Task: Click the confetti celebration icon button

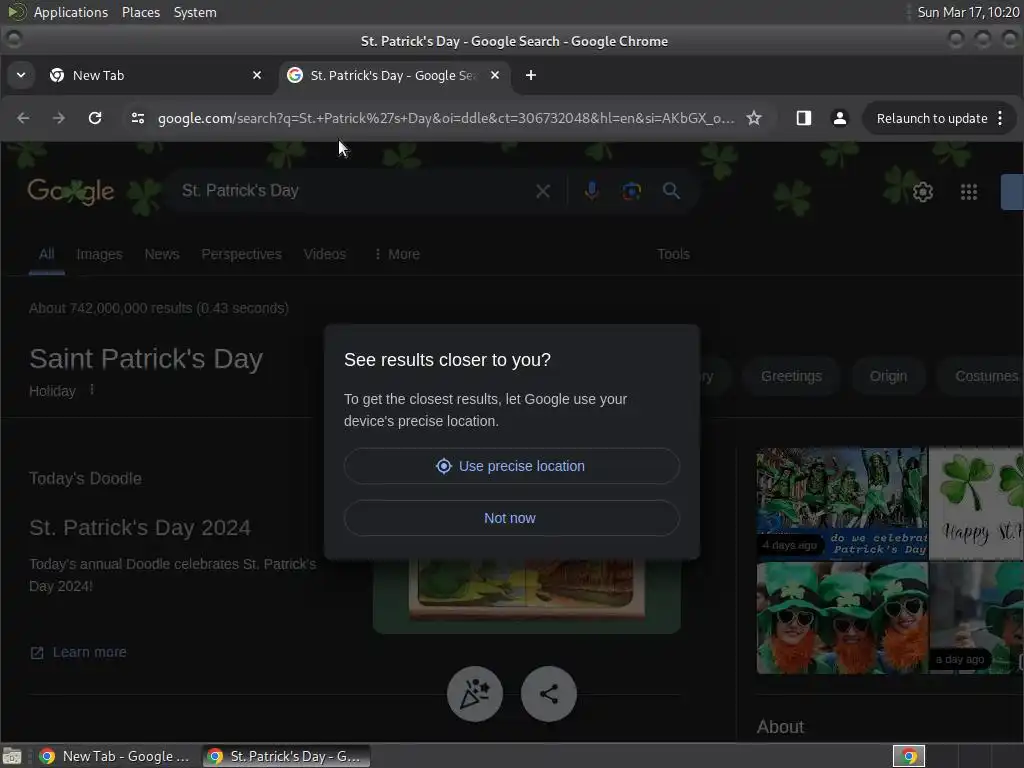Action: pyautogui.click(x=475, y=694)
